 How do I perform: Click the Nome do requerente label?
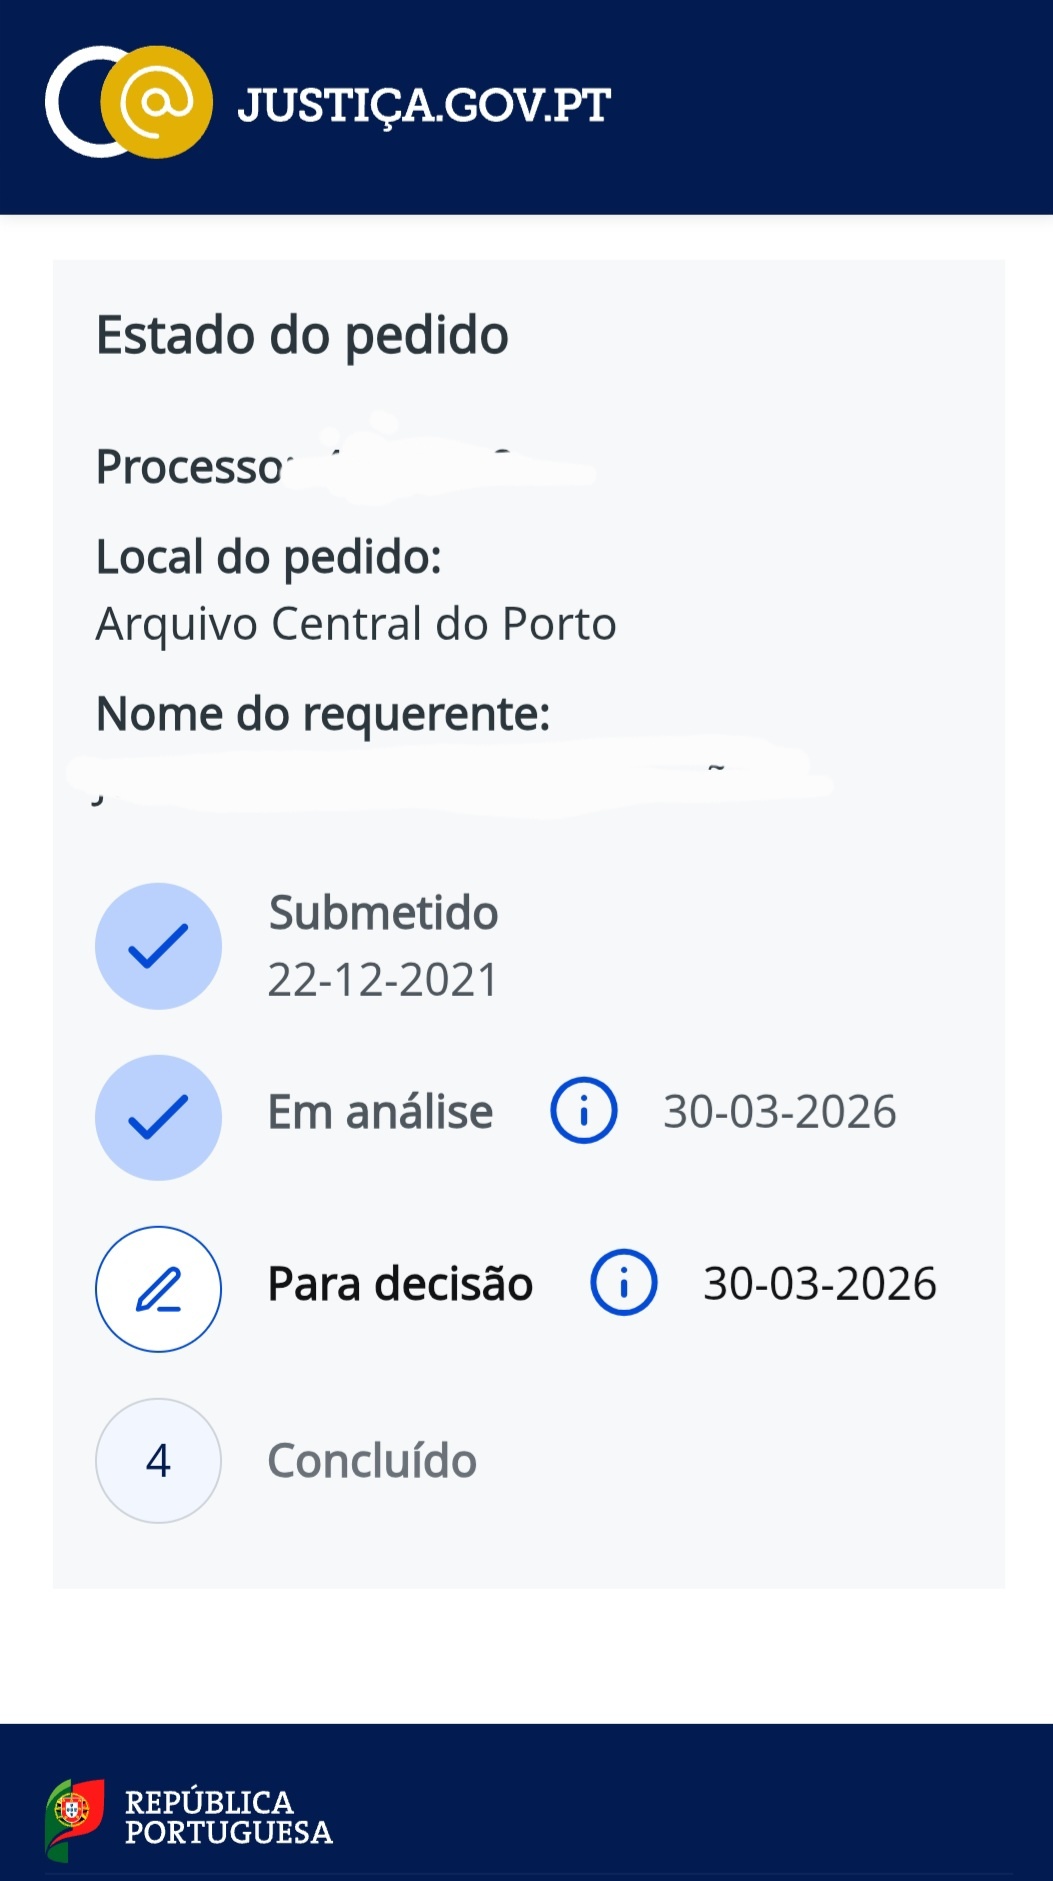(x=323, y=714)
